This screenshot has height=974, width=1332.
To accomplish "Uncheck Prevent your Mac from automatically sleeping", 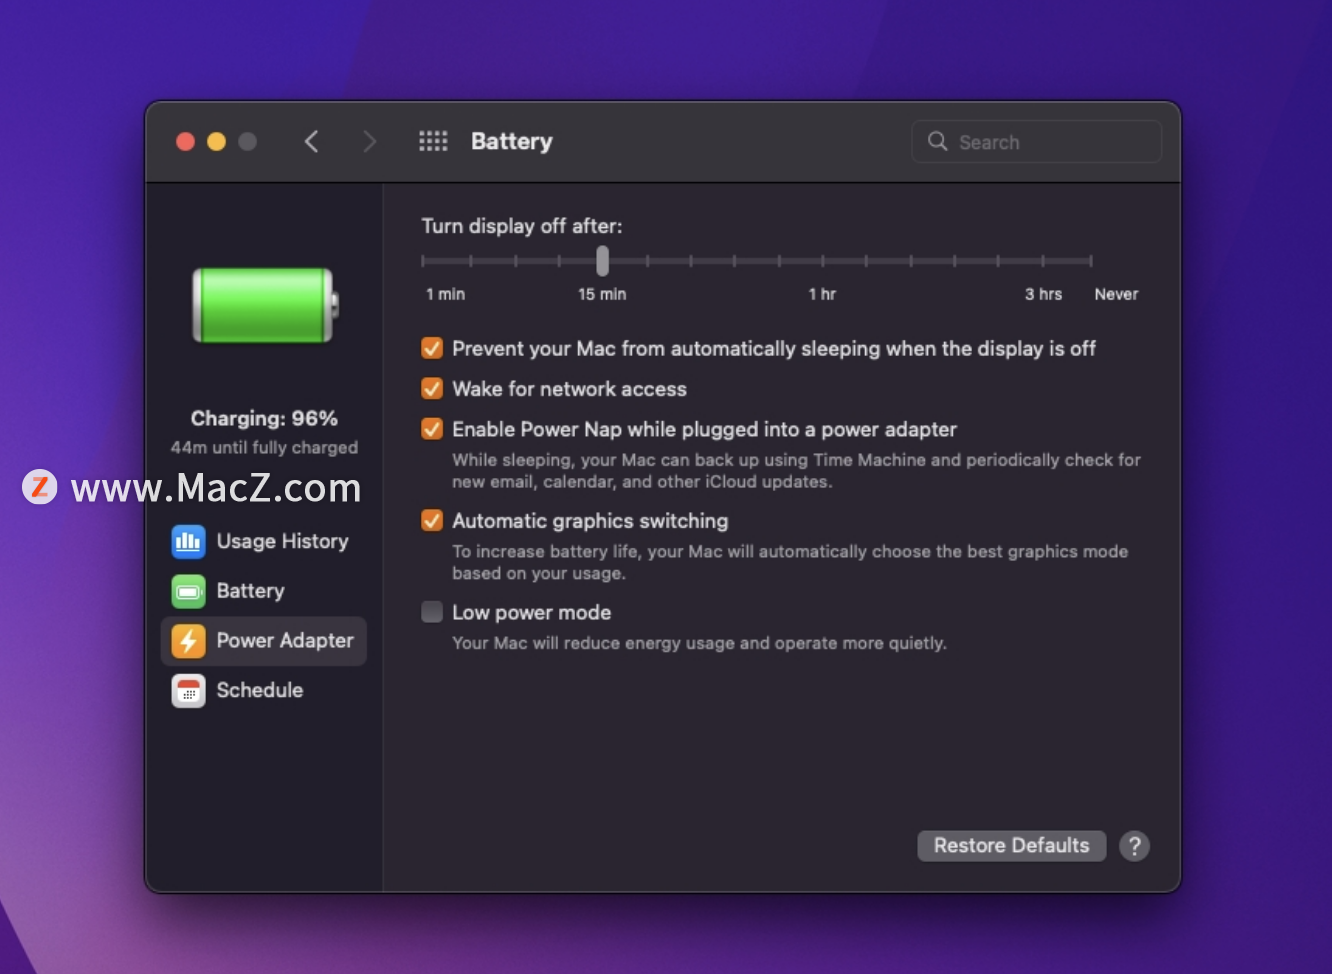I will coord(432,348).
